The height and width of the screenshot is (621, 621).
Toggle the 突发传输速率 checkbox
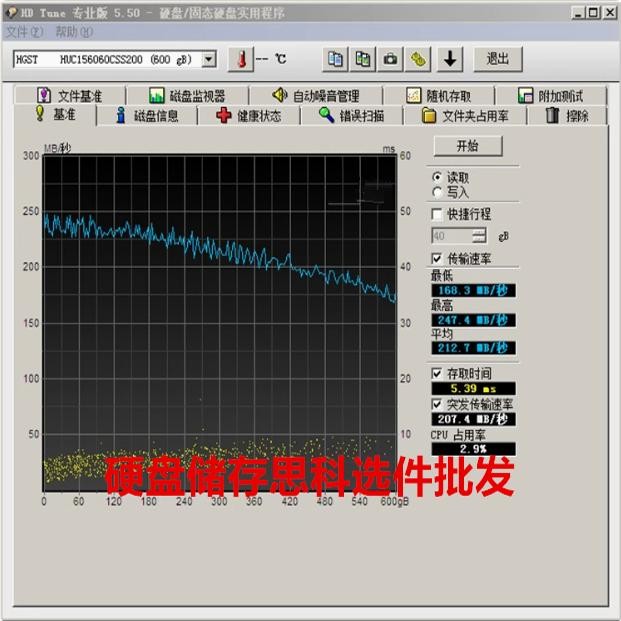coord(436,404)
